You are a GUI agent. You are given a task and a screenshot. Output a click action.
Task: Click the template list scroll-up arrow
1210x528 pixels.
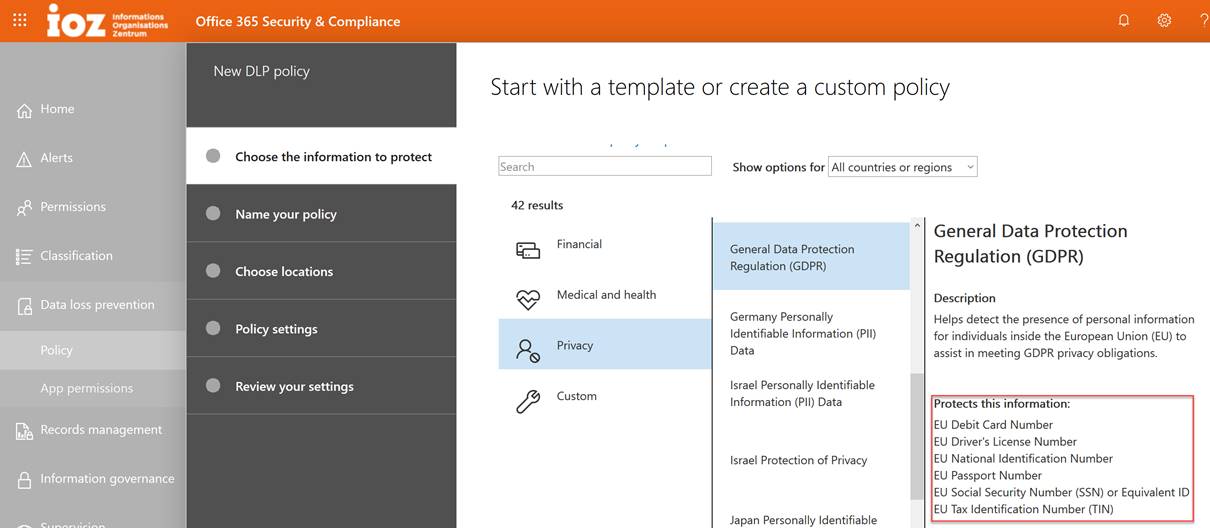click(917, 226)
